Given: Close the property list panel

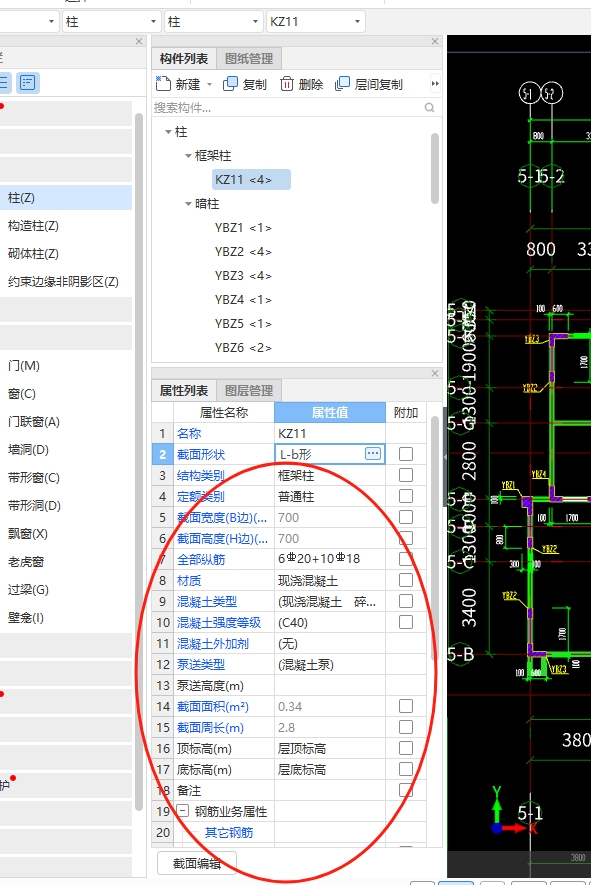Looking at the screenshot, I should [435, 373].
